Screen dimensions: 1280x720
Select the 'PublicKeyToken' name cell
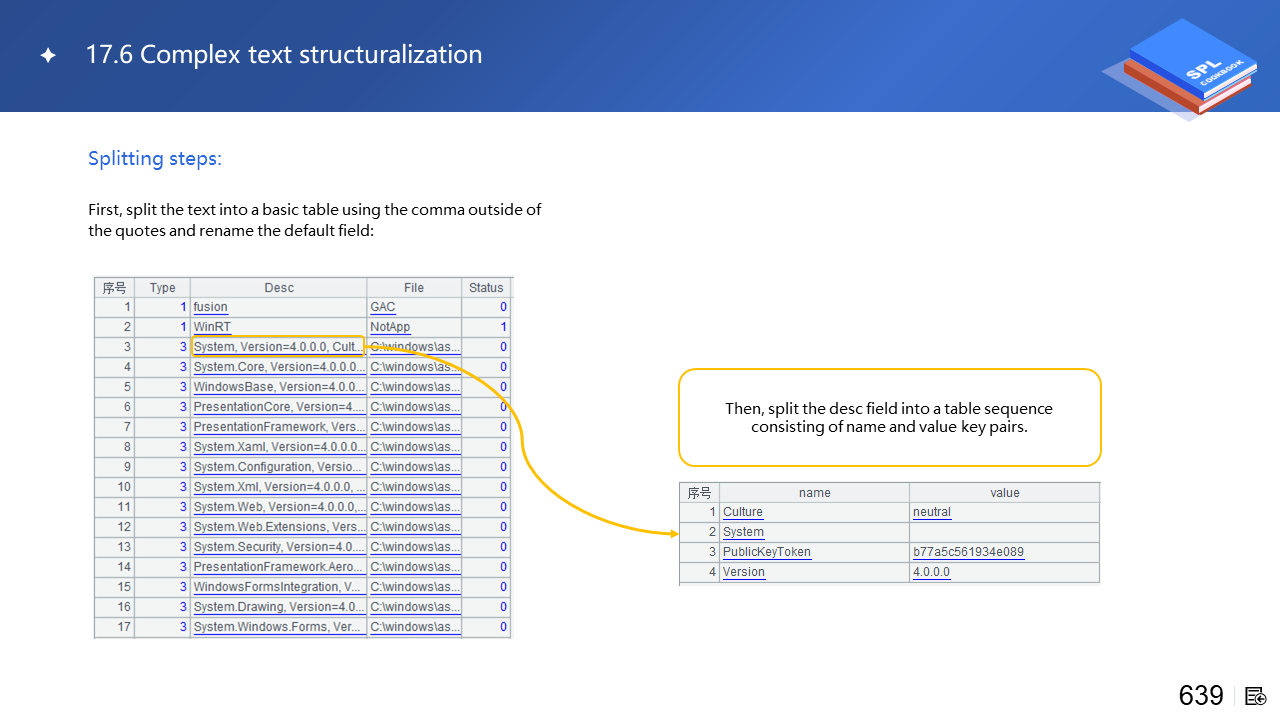click(767, 552)
